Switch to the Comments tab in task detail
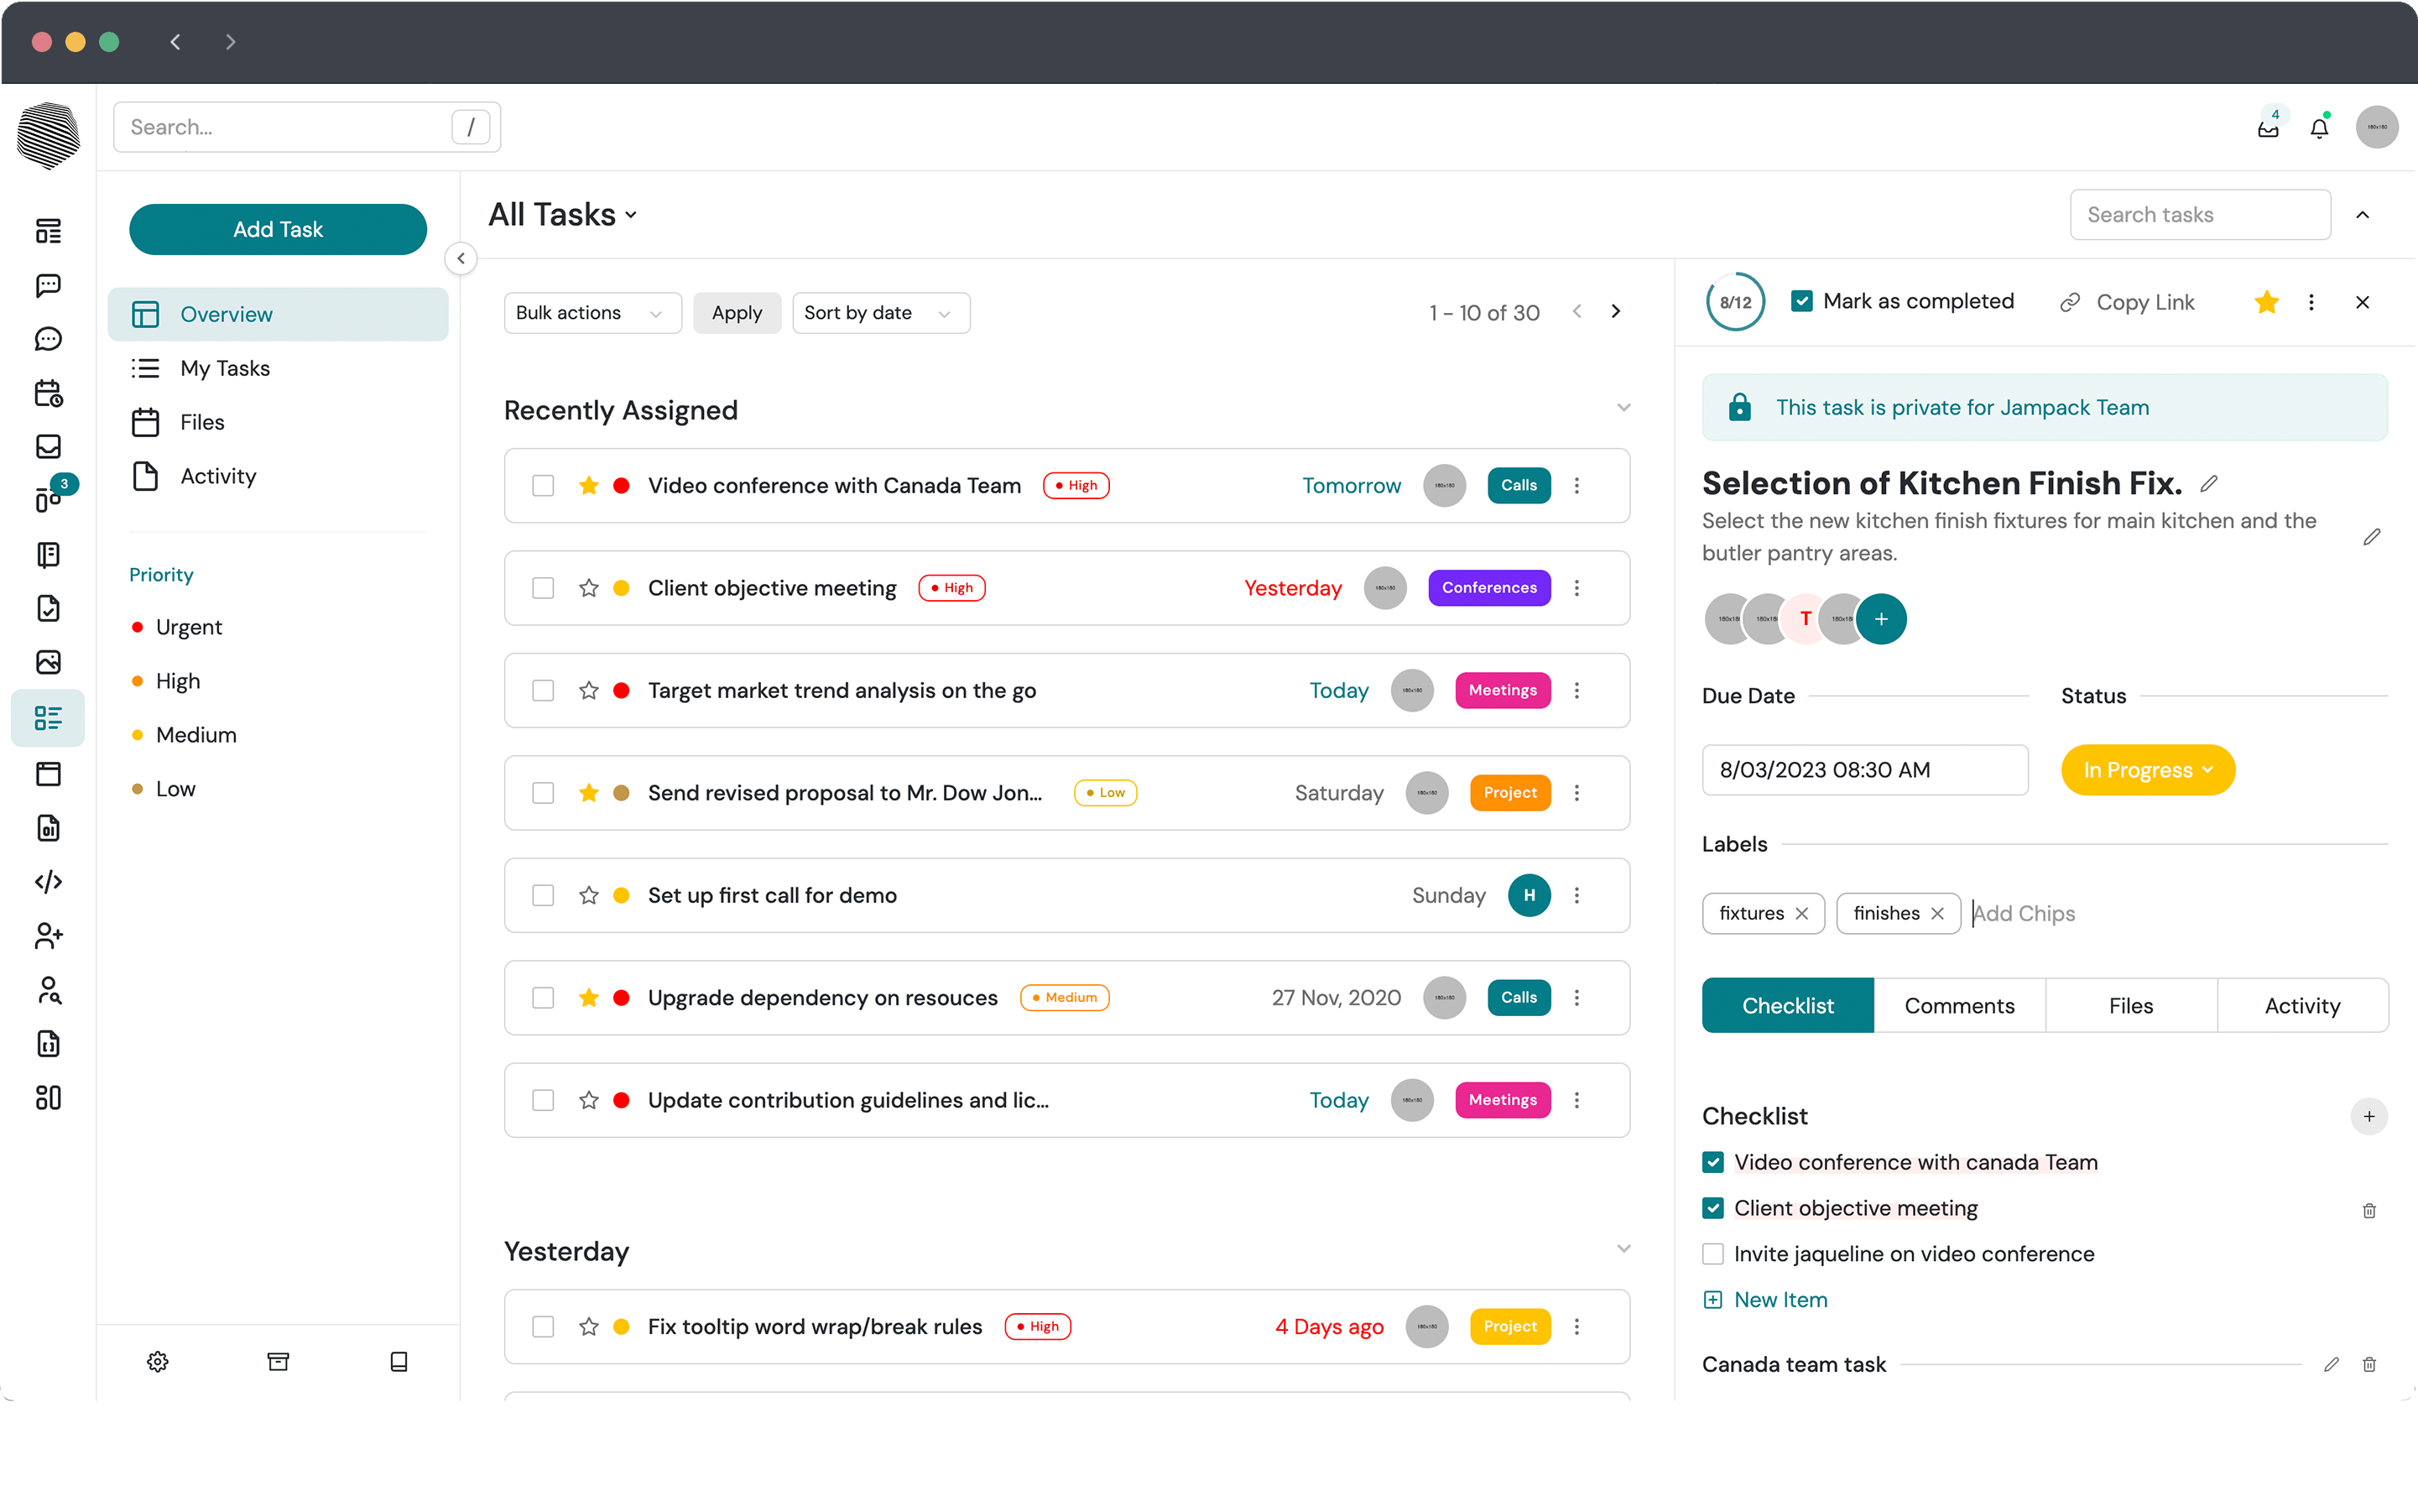This screenshot has width=2418, height=1512. coord(1958,1005)
